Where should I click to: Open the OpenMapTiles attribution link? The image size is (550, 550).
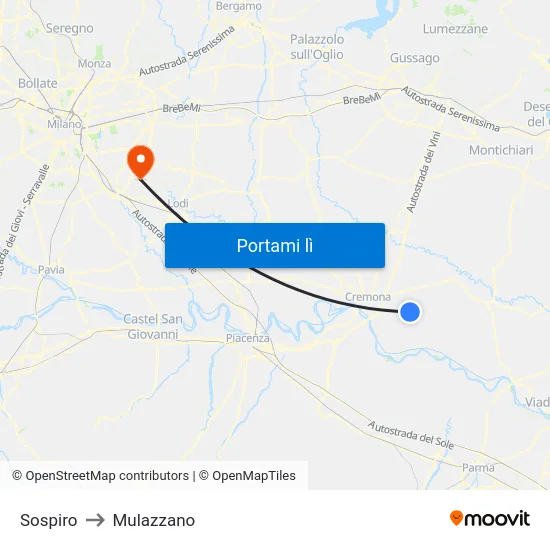coord(247,476)
